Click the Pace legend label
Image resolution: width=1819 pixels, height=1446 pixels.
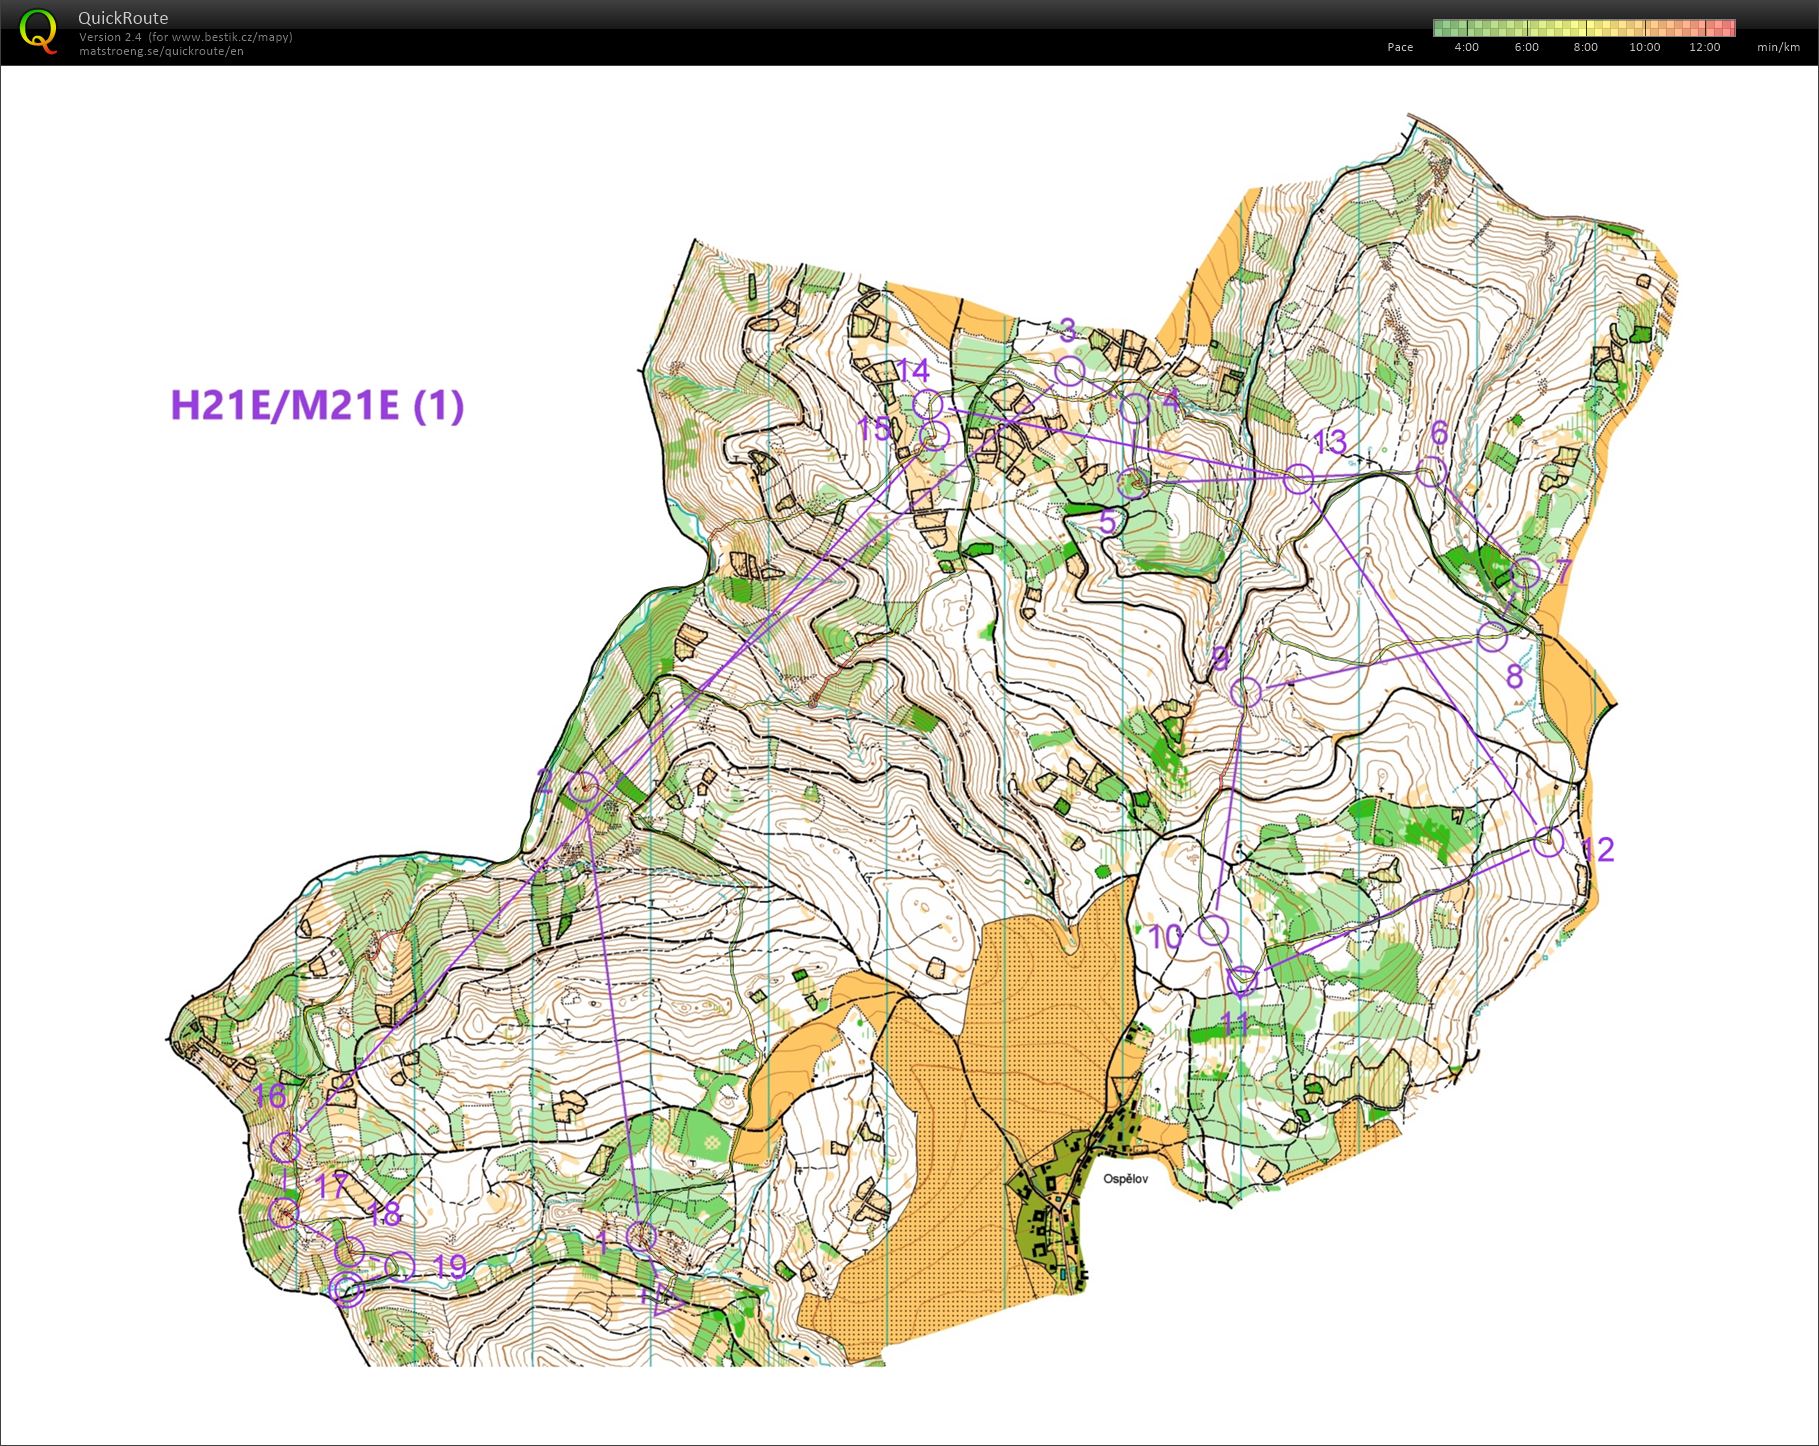(1400, 47)
